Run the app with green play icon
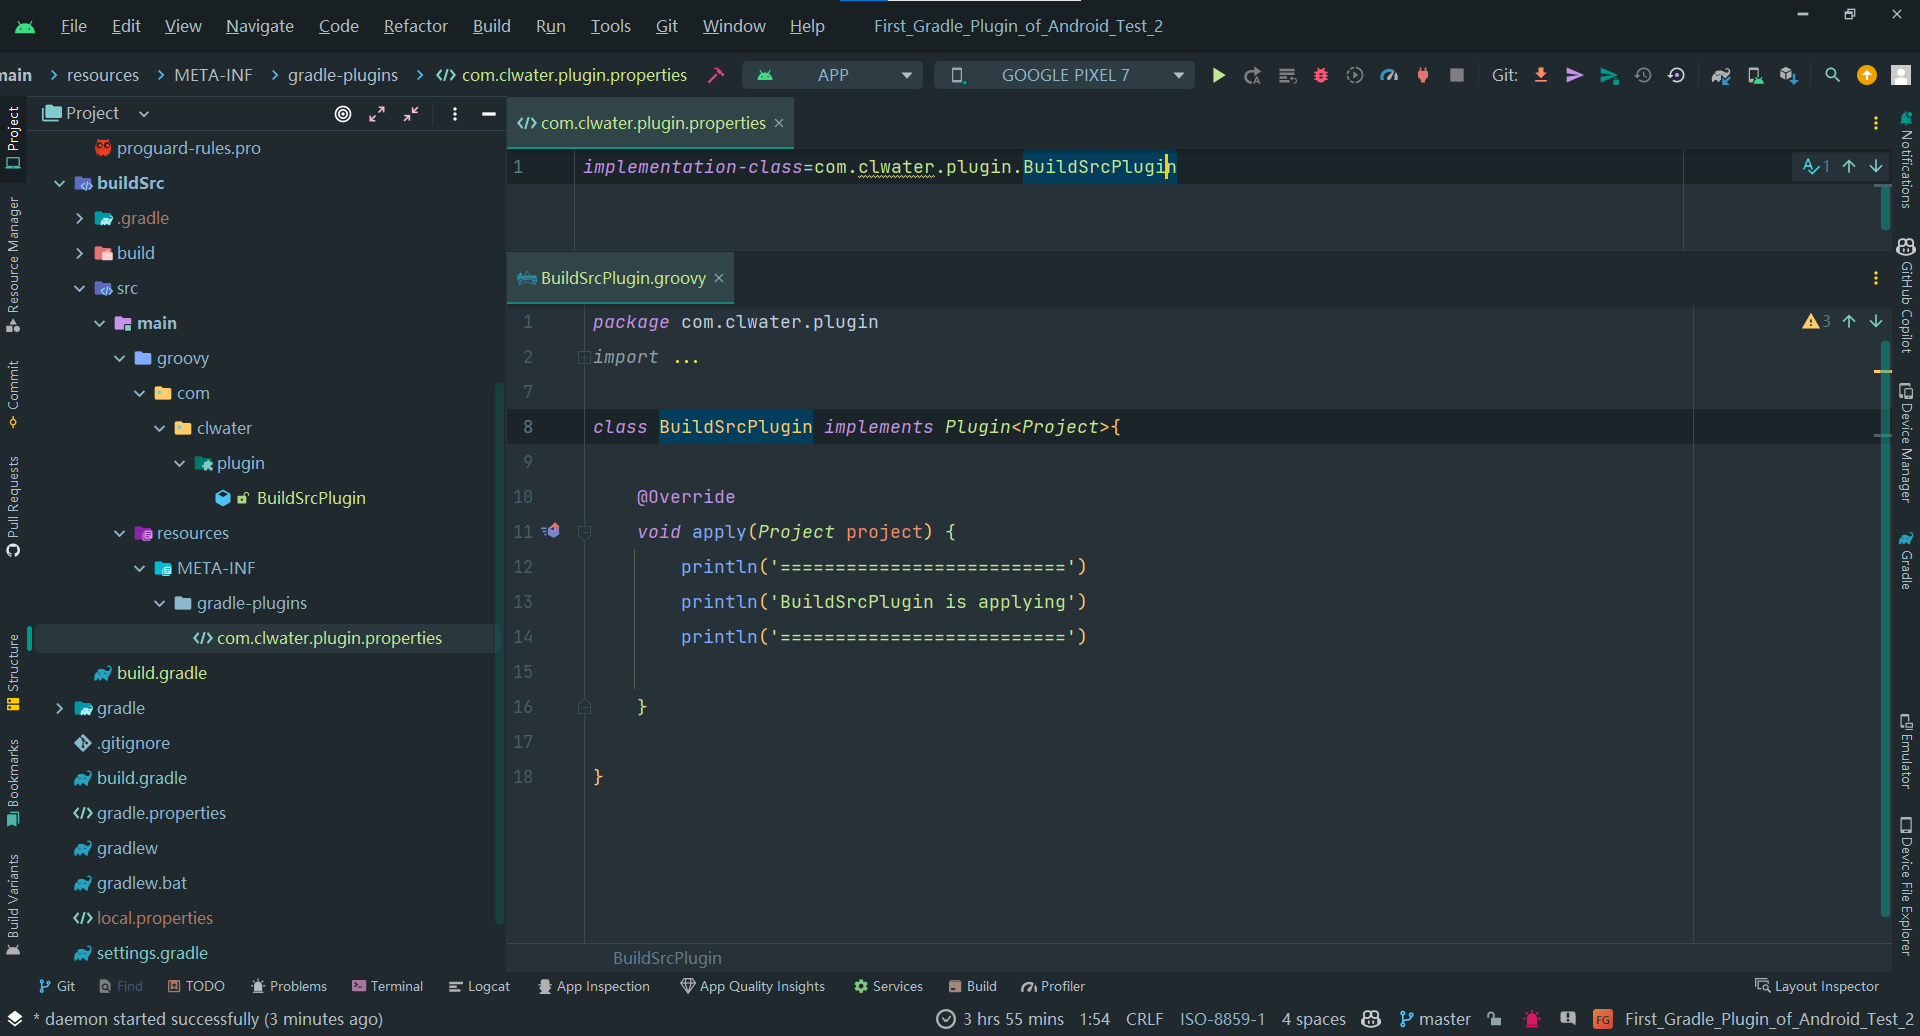1920x1036 pixels. pos(1218,75)
